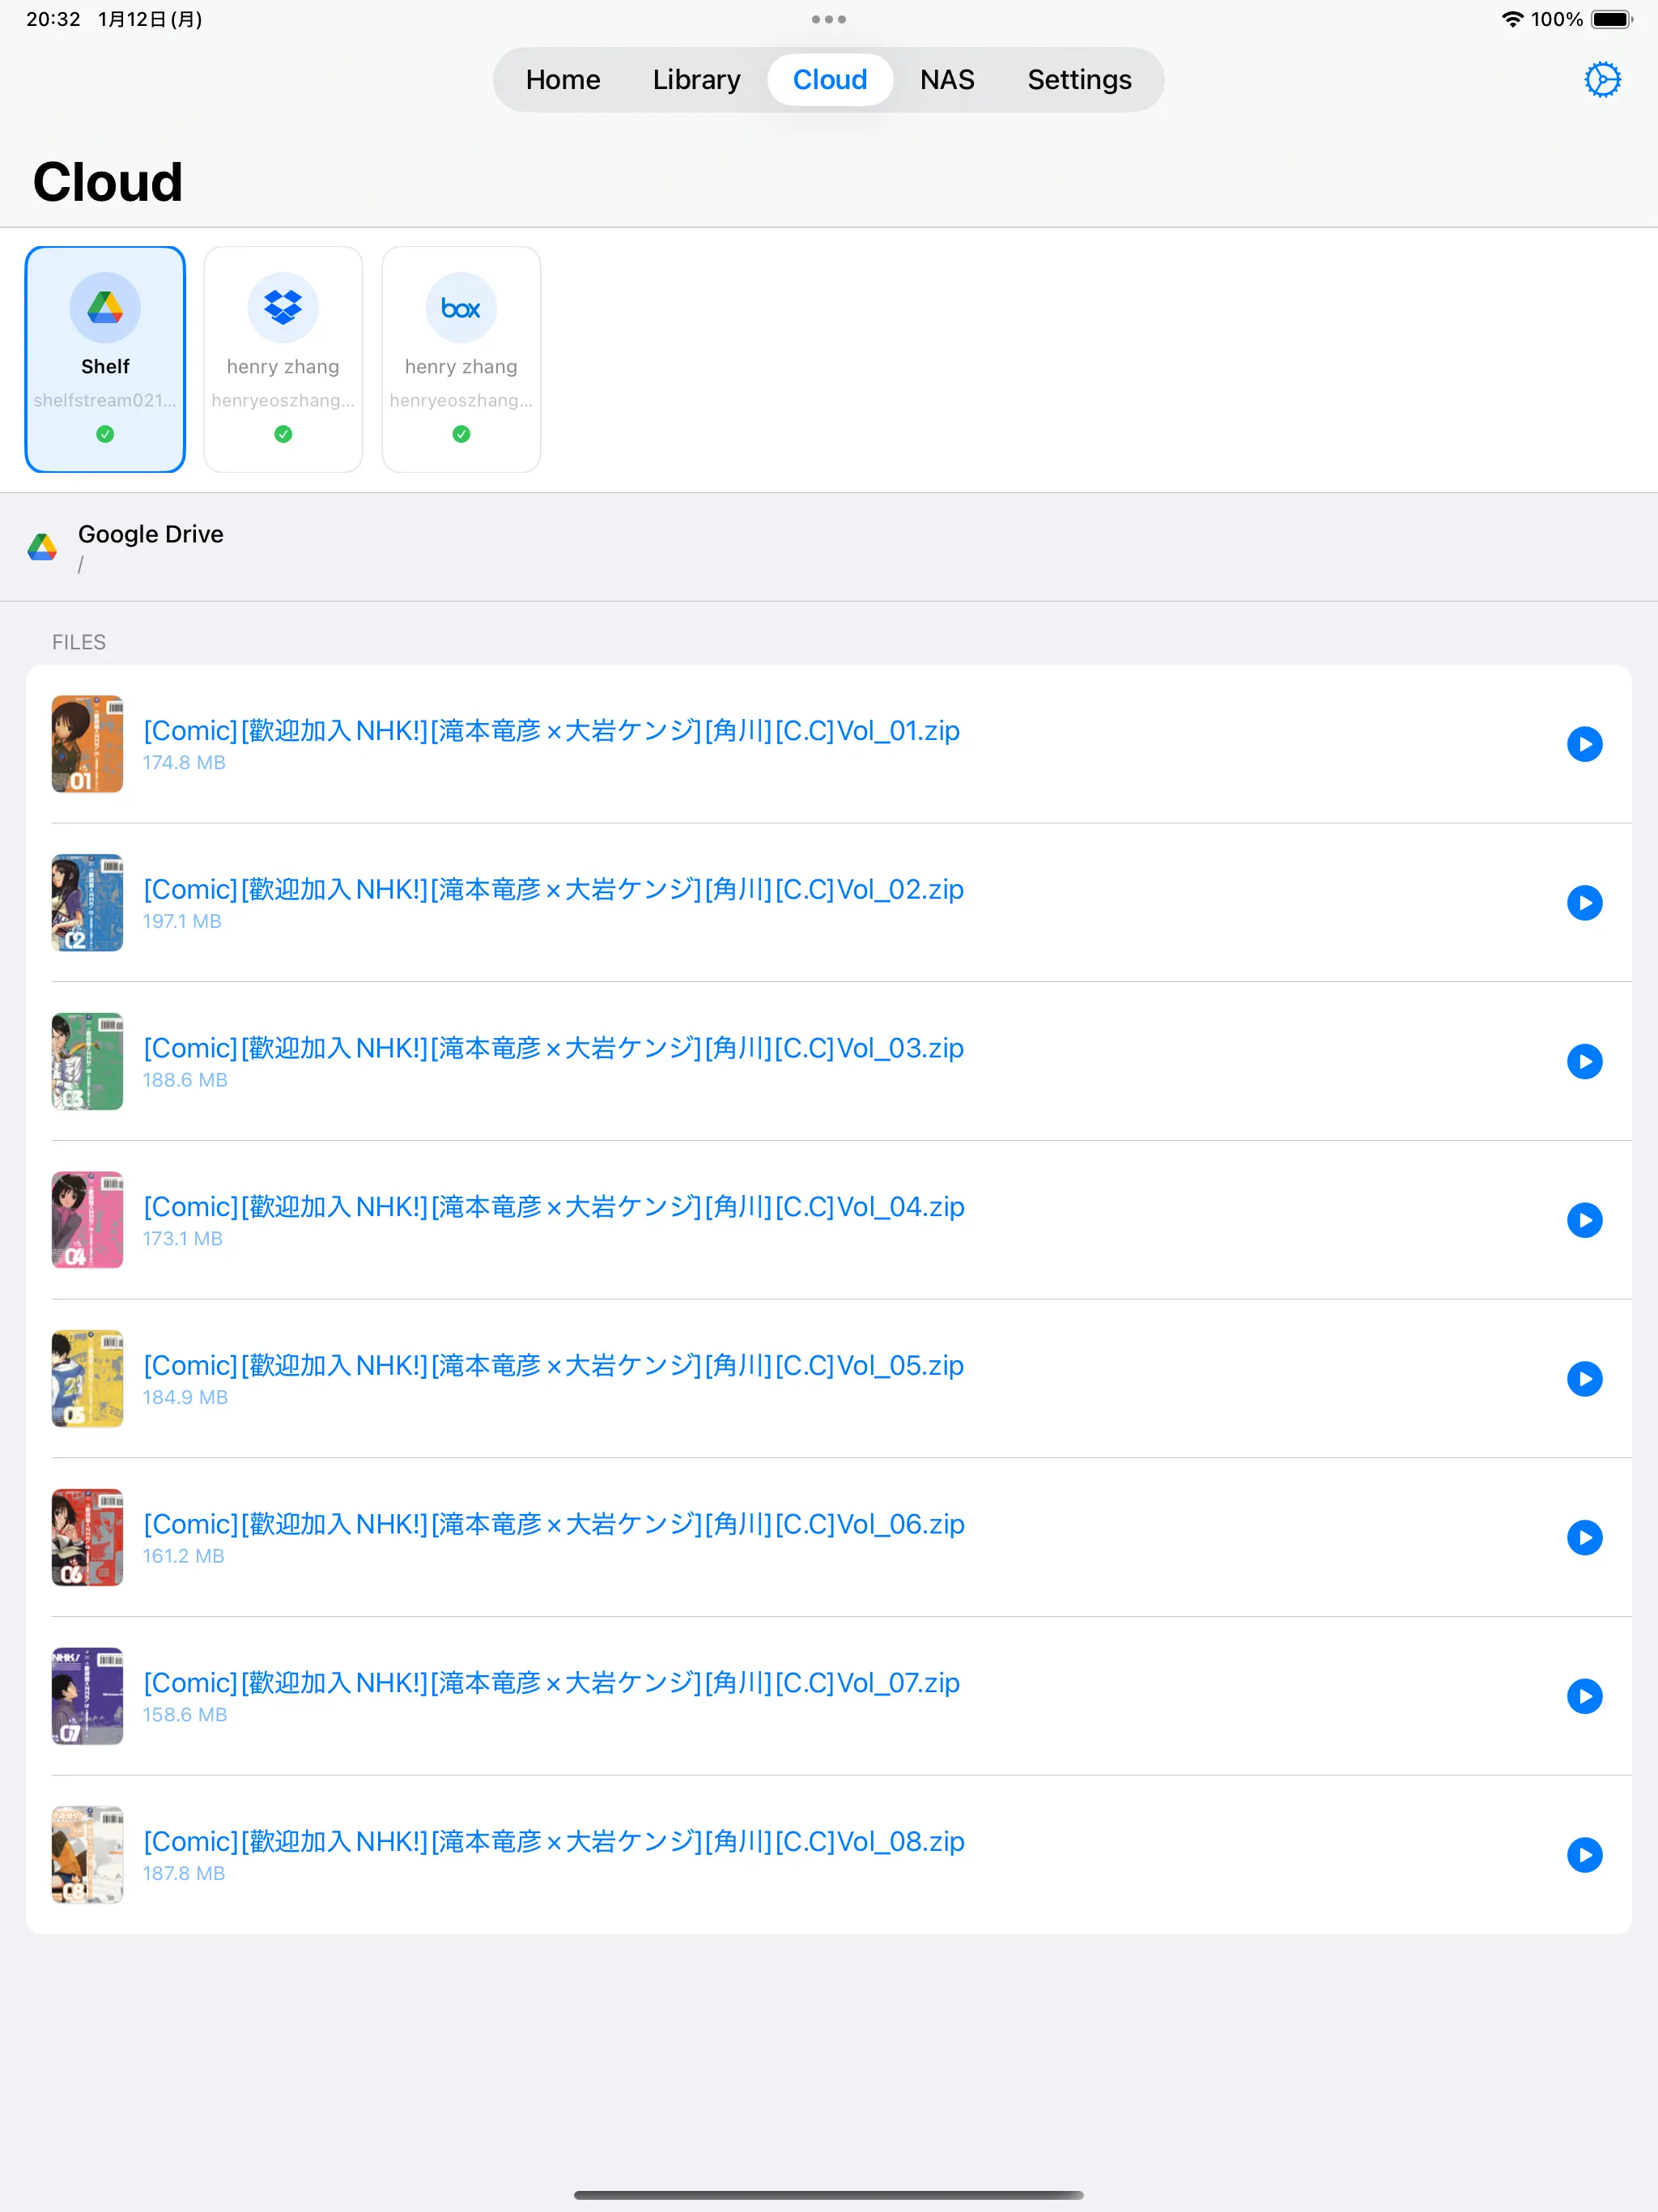Select the Dropbox henry zhang account
This screenshot has width=1658, height=2212.
pyautogui.click(x=283, y=359)
